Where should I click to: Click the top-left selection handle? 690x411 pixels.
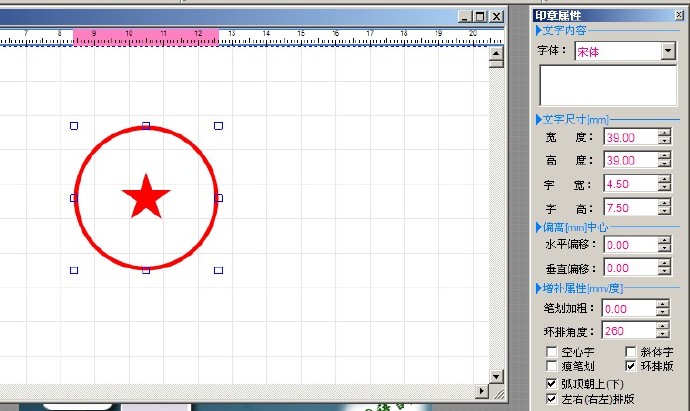[x=74, y=126]
